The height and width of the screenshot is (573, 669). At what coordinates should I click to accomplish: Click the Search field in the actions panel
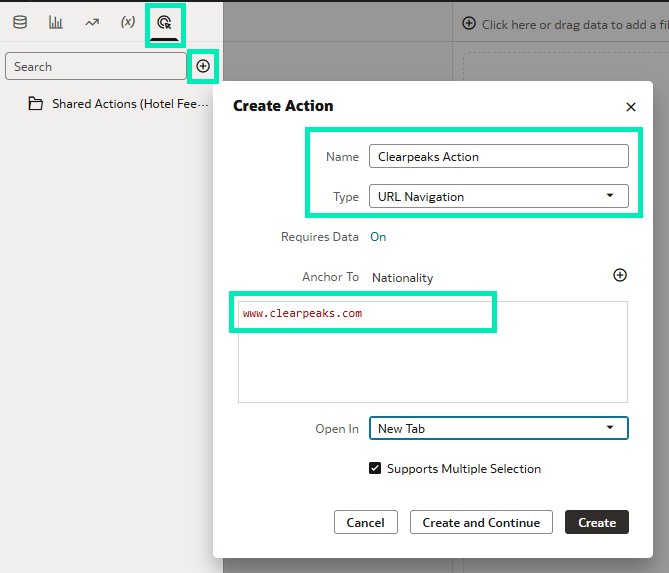point(96,66)
